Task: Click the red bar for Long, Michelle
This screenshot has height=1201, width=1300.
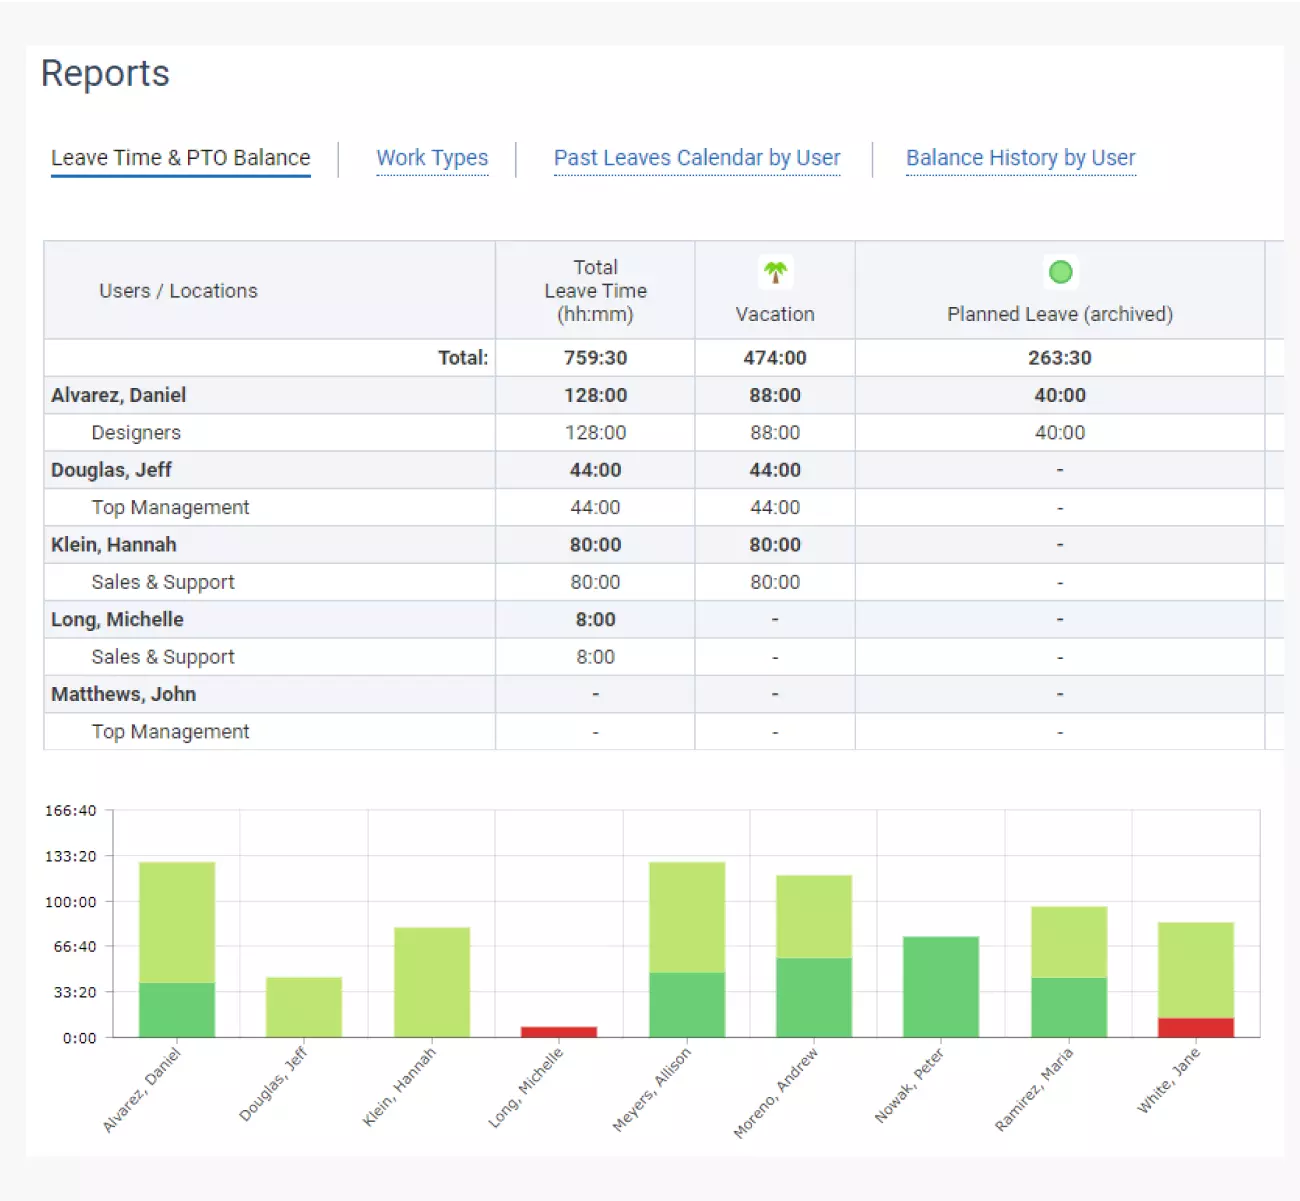Action: coord(559,1031)
